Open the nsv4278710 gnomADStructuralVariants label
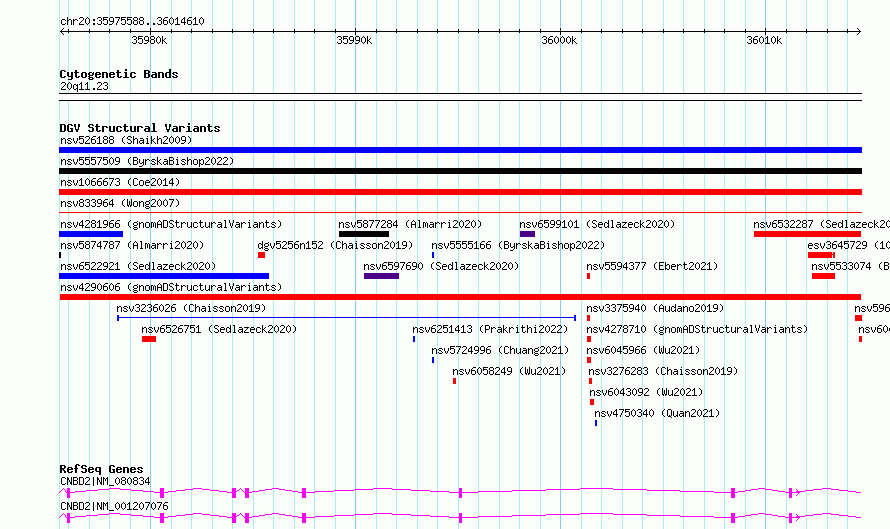The height and width of the screenshot is (529, 890). 697,329
